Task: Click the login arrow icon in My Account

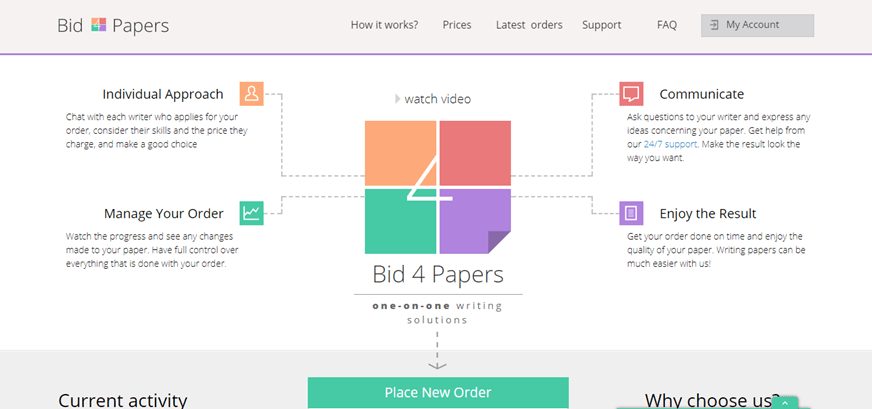Action: (x=715, y=25)
